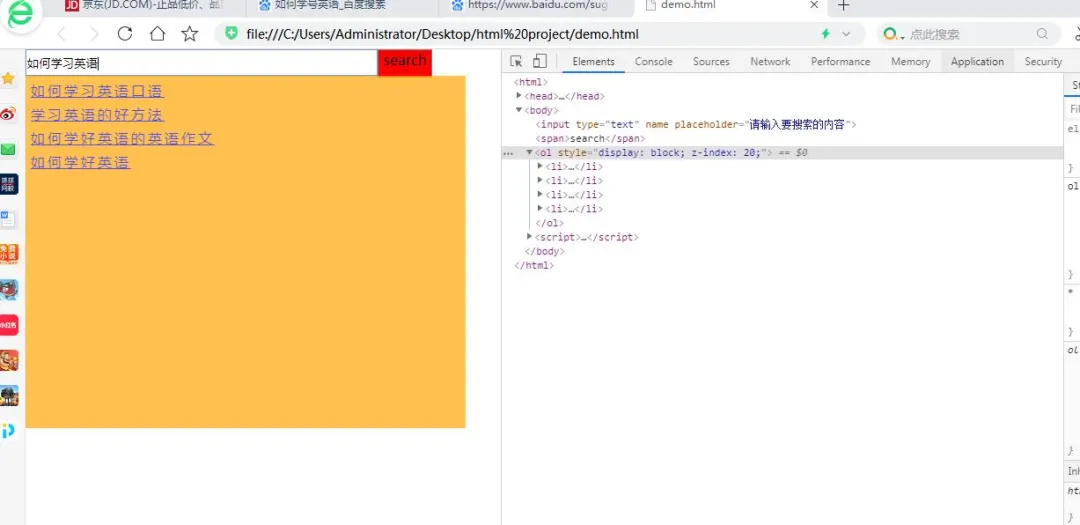Select the span search element line
This screenshot has width=1080, height=525.
[x=590, y=138]
